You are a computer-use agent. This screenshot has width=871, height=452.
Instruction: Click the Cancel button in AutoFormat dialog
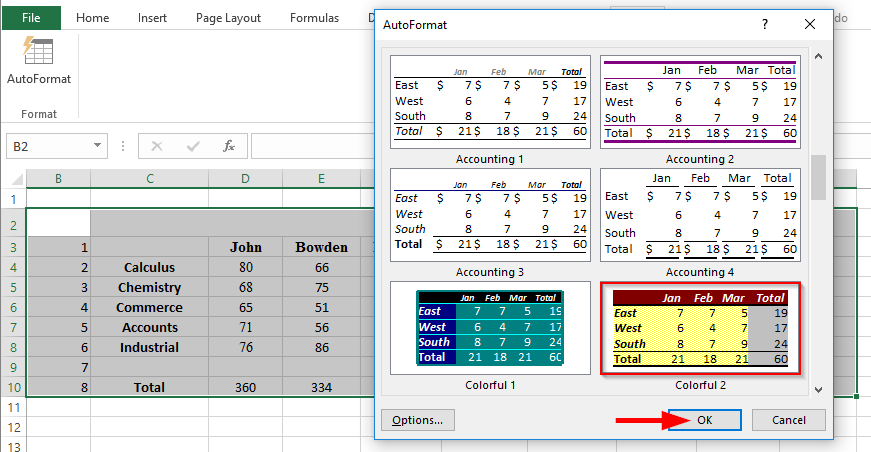788,420
